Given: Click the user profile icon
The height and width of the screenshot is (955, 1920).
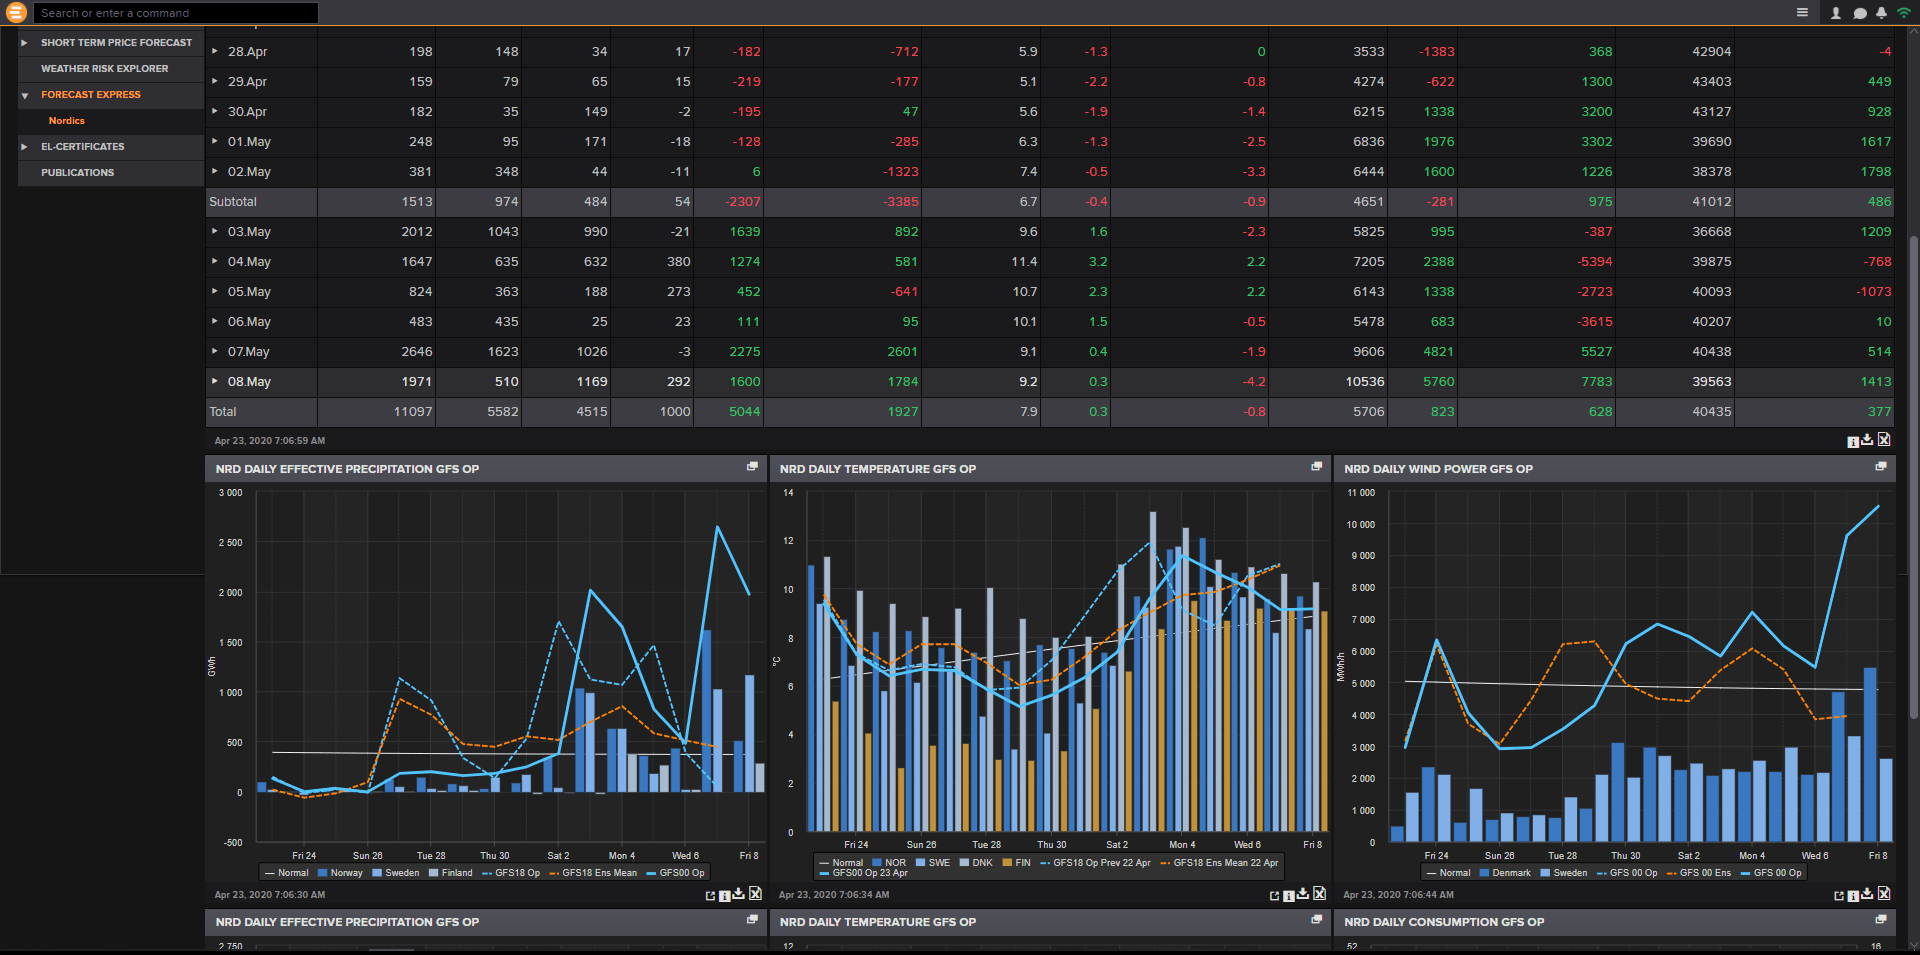Looking at the screenshot, I should (x=1835, y=13).
